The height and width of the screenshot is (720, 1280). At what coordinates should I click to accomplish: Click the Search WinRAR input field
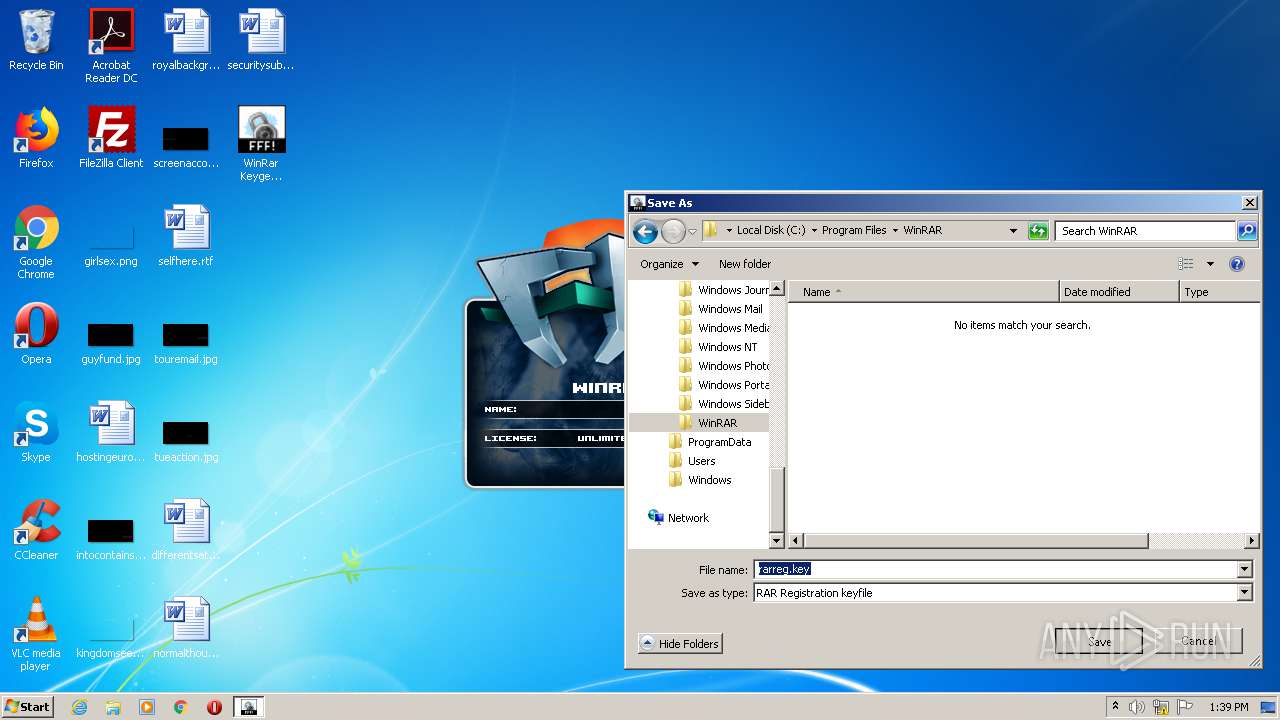[1146, 231]
